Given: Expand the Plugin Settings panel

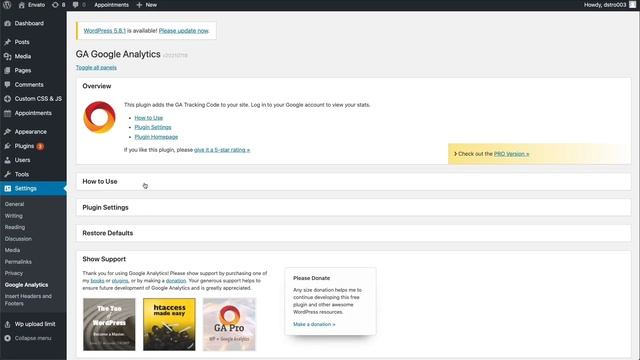Looking at the screenshot, I should [x=353, y=207].
